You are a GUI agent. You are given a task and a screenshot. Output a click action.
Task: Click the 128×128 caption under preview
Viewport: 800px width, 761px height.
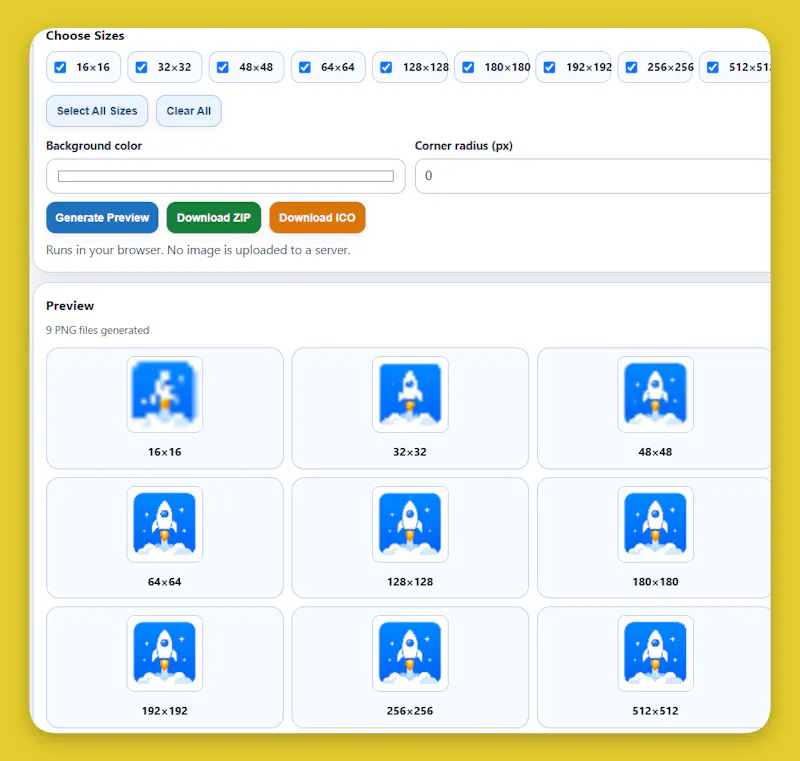click(410, 582)
